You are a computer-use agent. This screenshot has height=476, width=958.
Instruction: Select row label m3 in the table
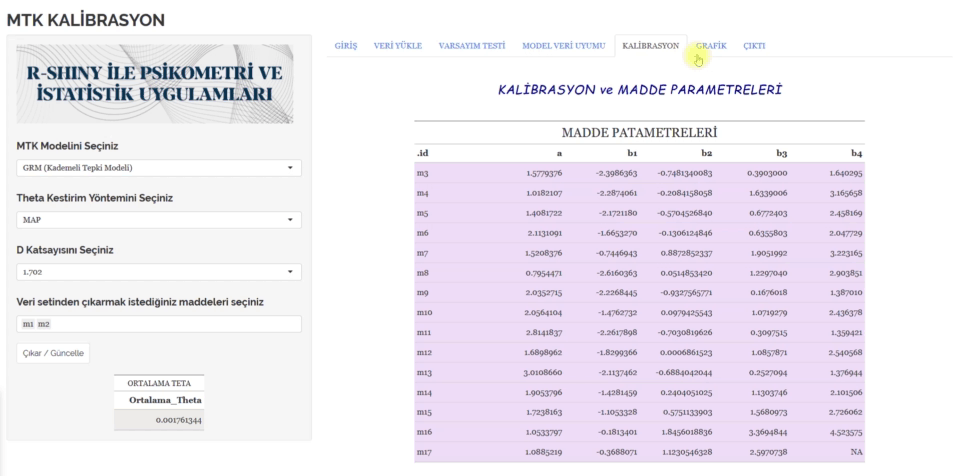(422, 173)
